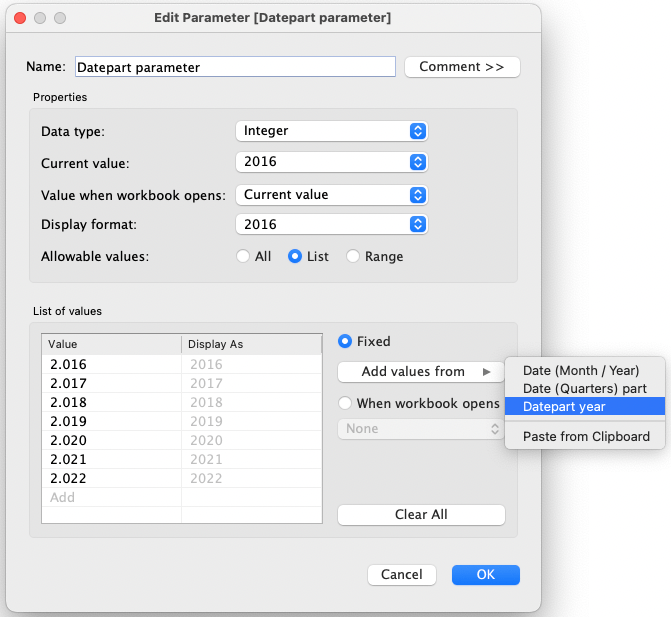Expand the Value when workbook opens dropdown

point(331,194)
